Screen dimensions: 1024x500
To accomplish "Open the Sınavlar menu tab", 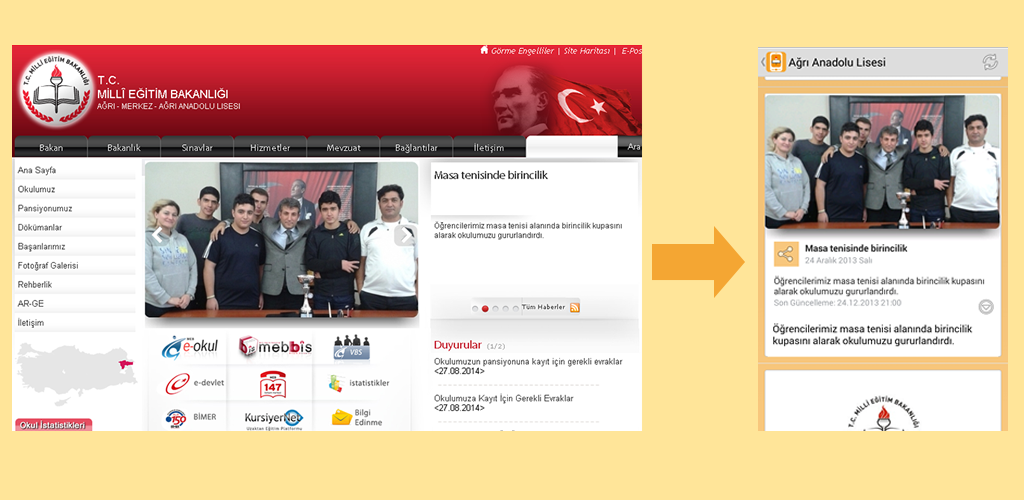I will pyautogui.click(x=197, y=148).
